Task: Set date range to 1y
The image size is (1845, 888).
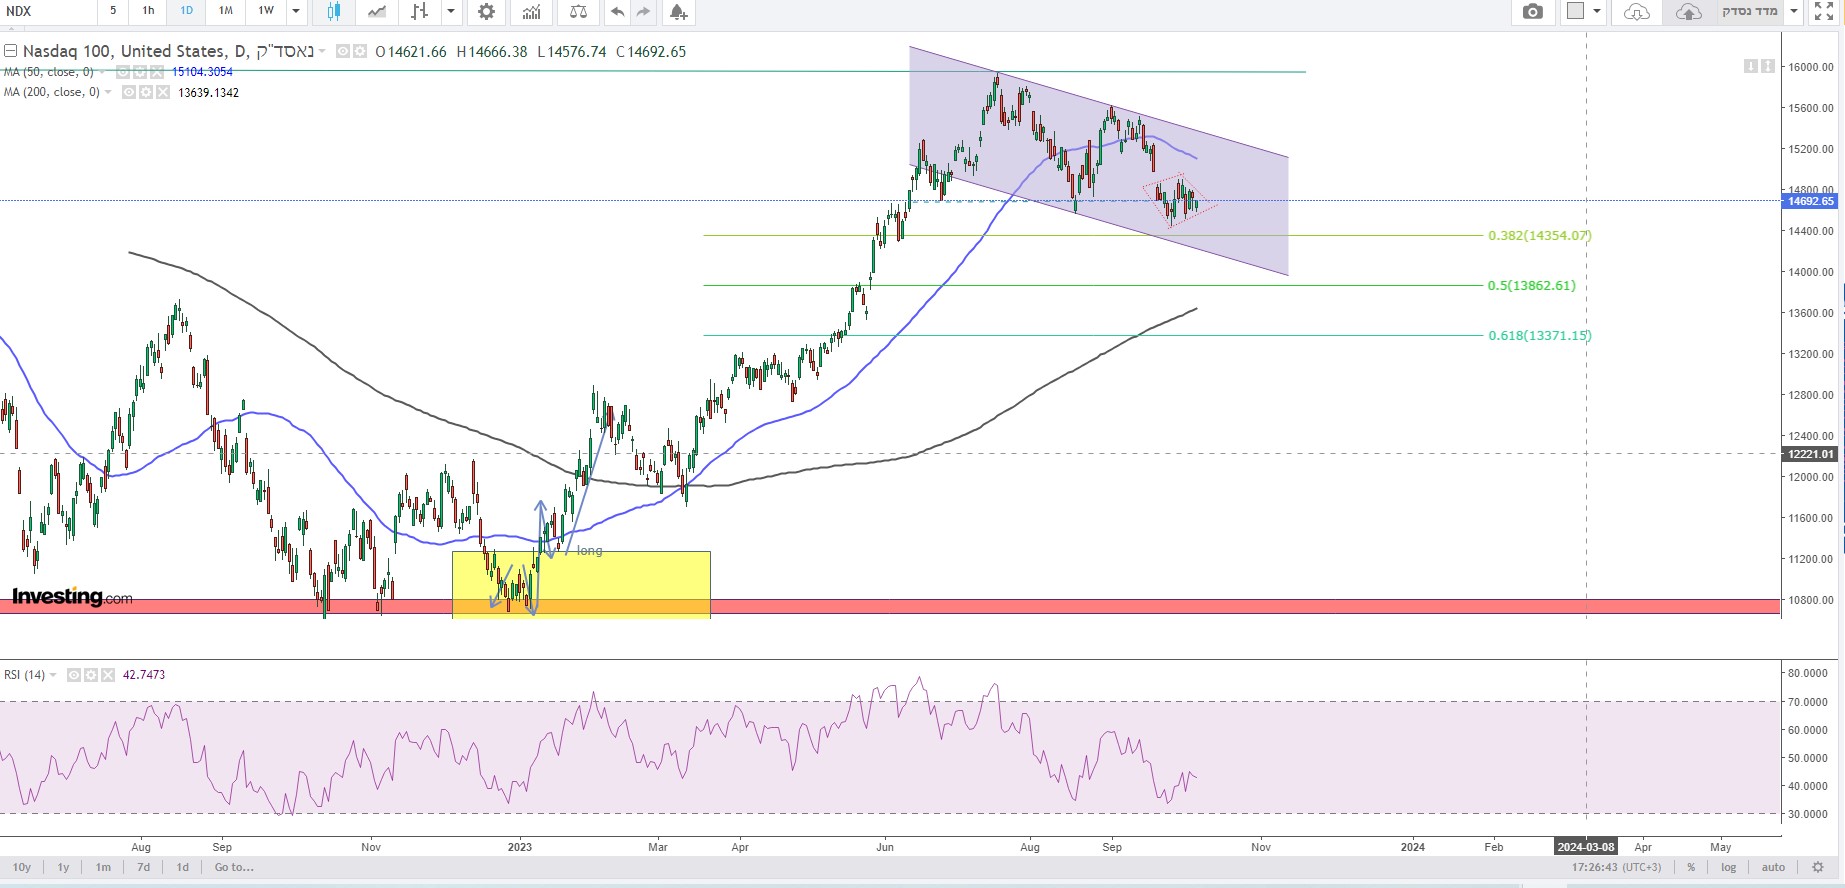Action: (63, 867)
